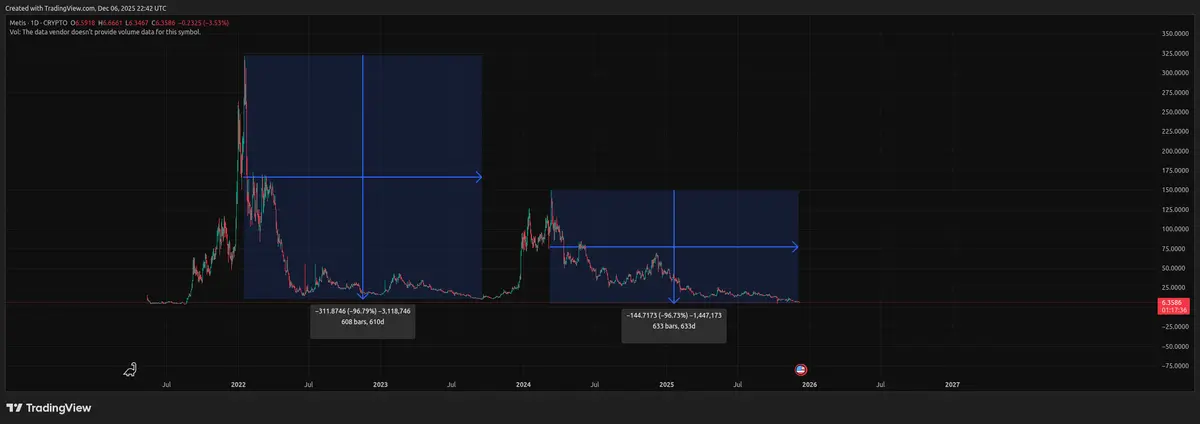Click the -75.0000 price axis label
The width and height of the screenshot is (1200, 424).
tap(1174, 366)
